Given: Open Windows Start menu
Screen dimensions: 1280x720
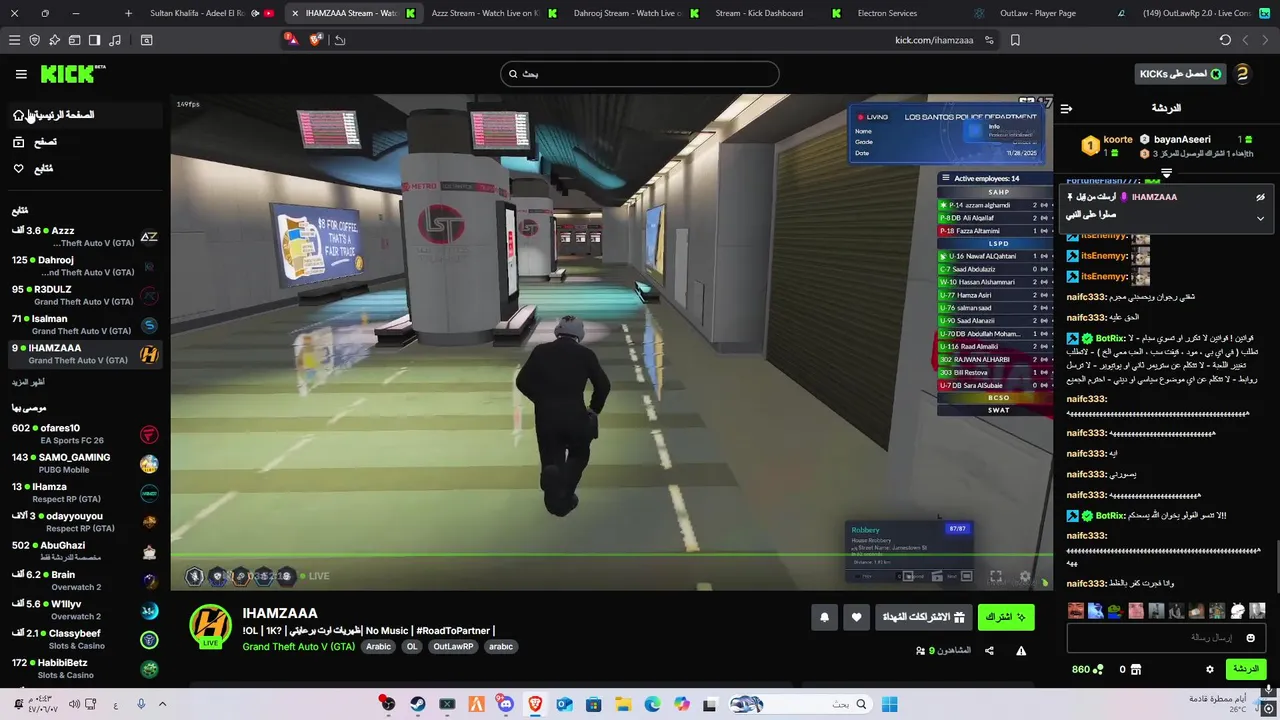Looking at the screenshot, I should coord(890,704).
